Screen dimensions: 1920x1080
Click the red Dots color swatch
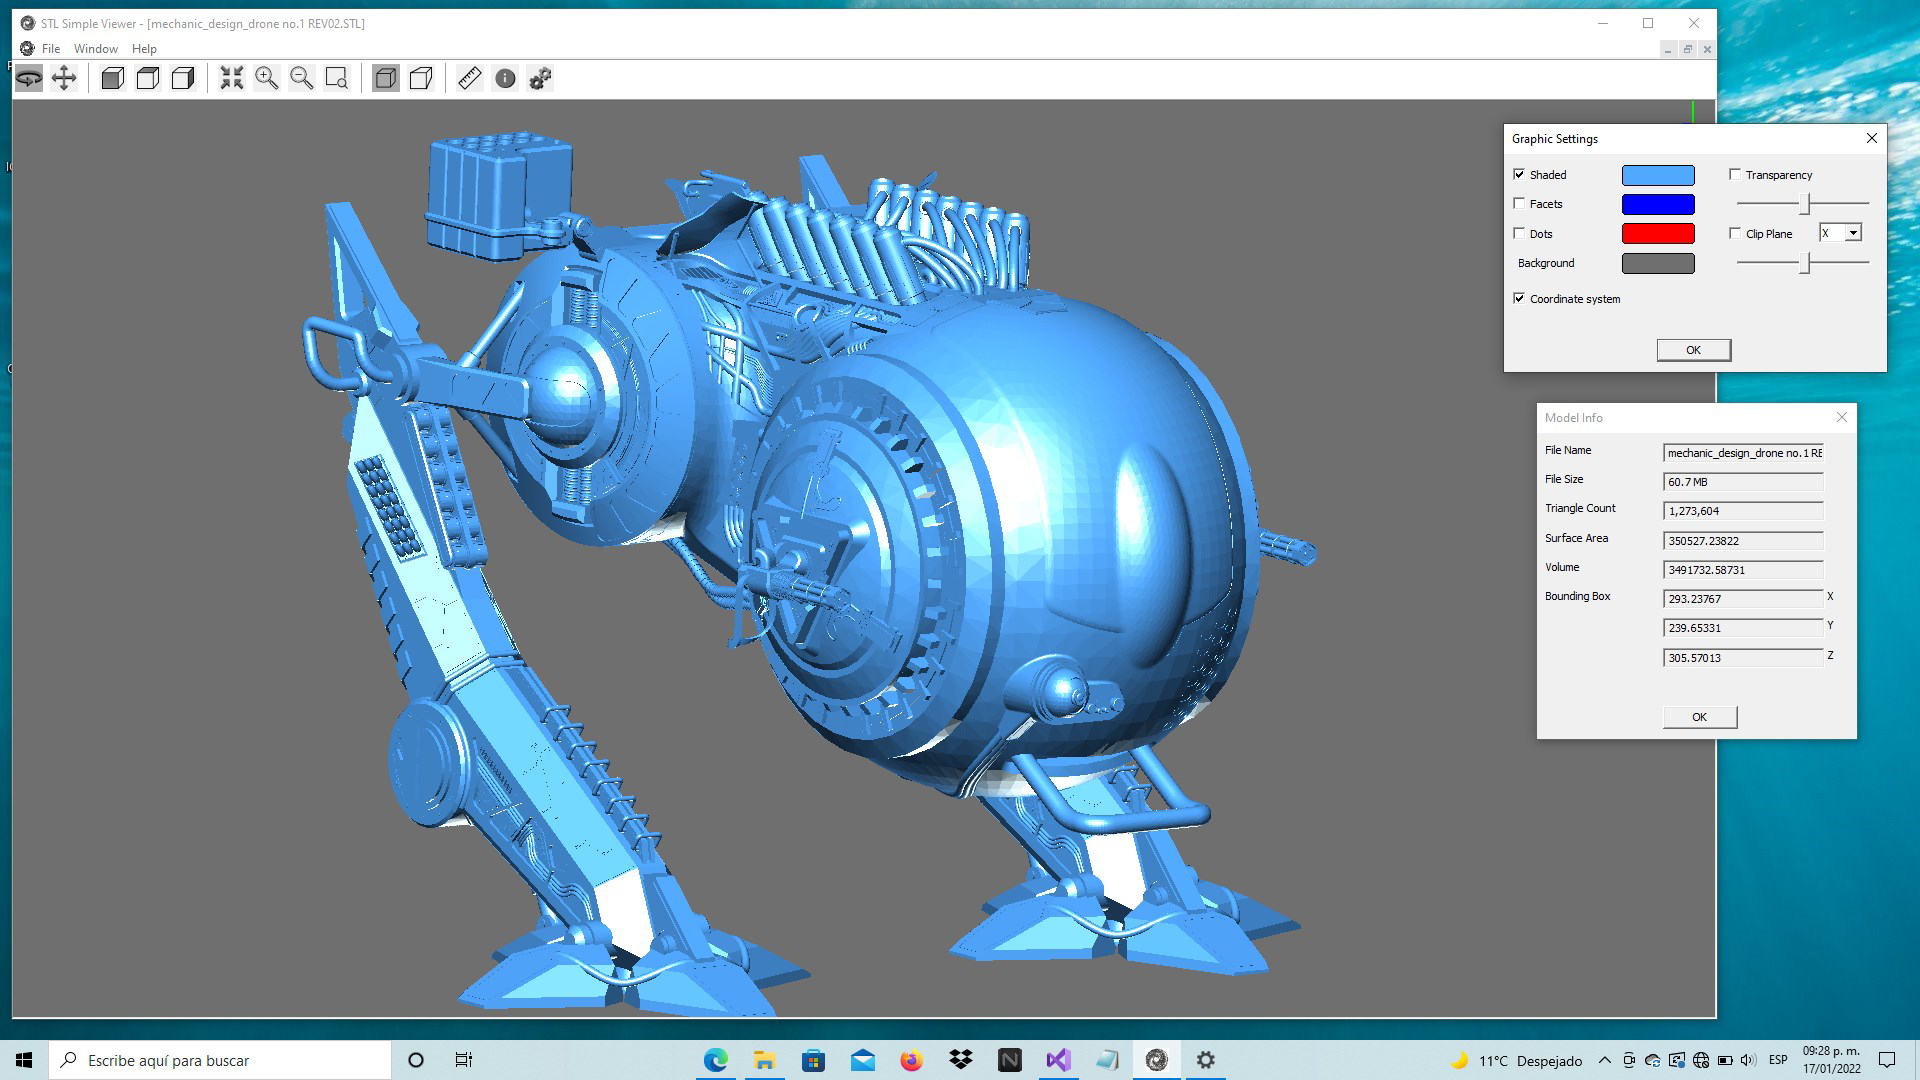(1658, 234)
